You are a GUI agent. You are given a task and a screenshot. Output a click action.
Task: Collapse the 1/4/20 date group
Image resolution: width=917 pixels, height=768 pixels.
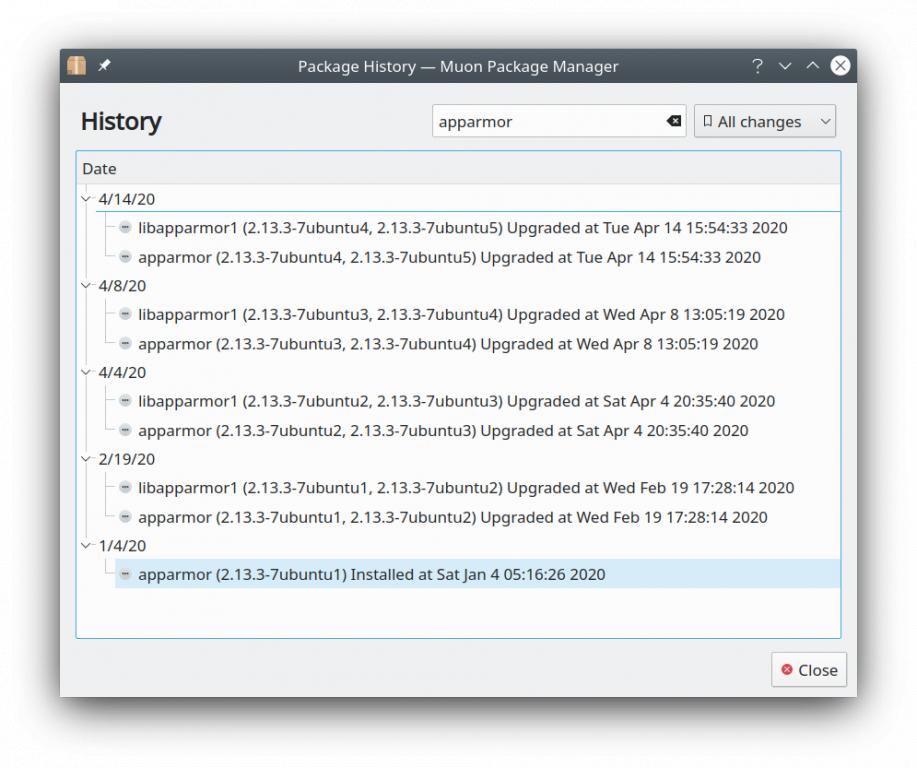(87, 547)
